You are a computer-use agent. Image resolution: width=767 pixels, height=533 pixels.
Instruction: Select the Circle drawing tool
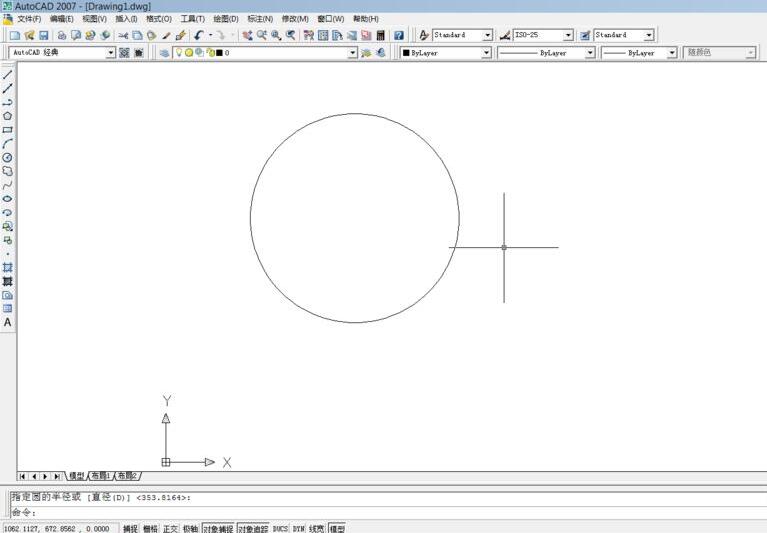pos(7,157)
